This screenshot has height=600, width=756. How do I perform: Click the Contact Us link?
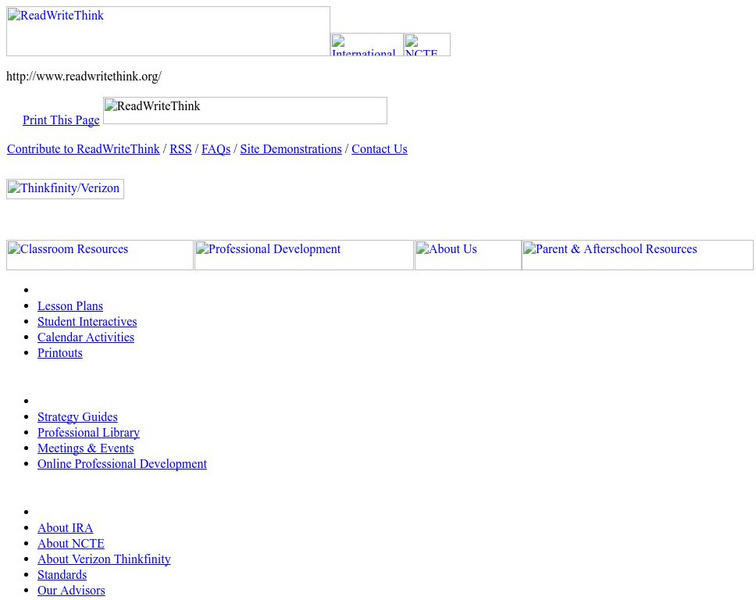click(x=379, y=149)
